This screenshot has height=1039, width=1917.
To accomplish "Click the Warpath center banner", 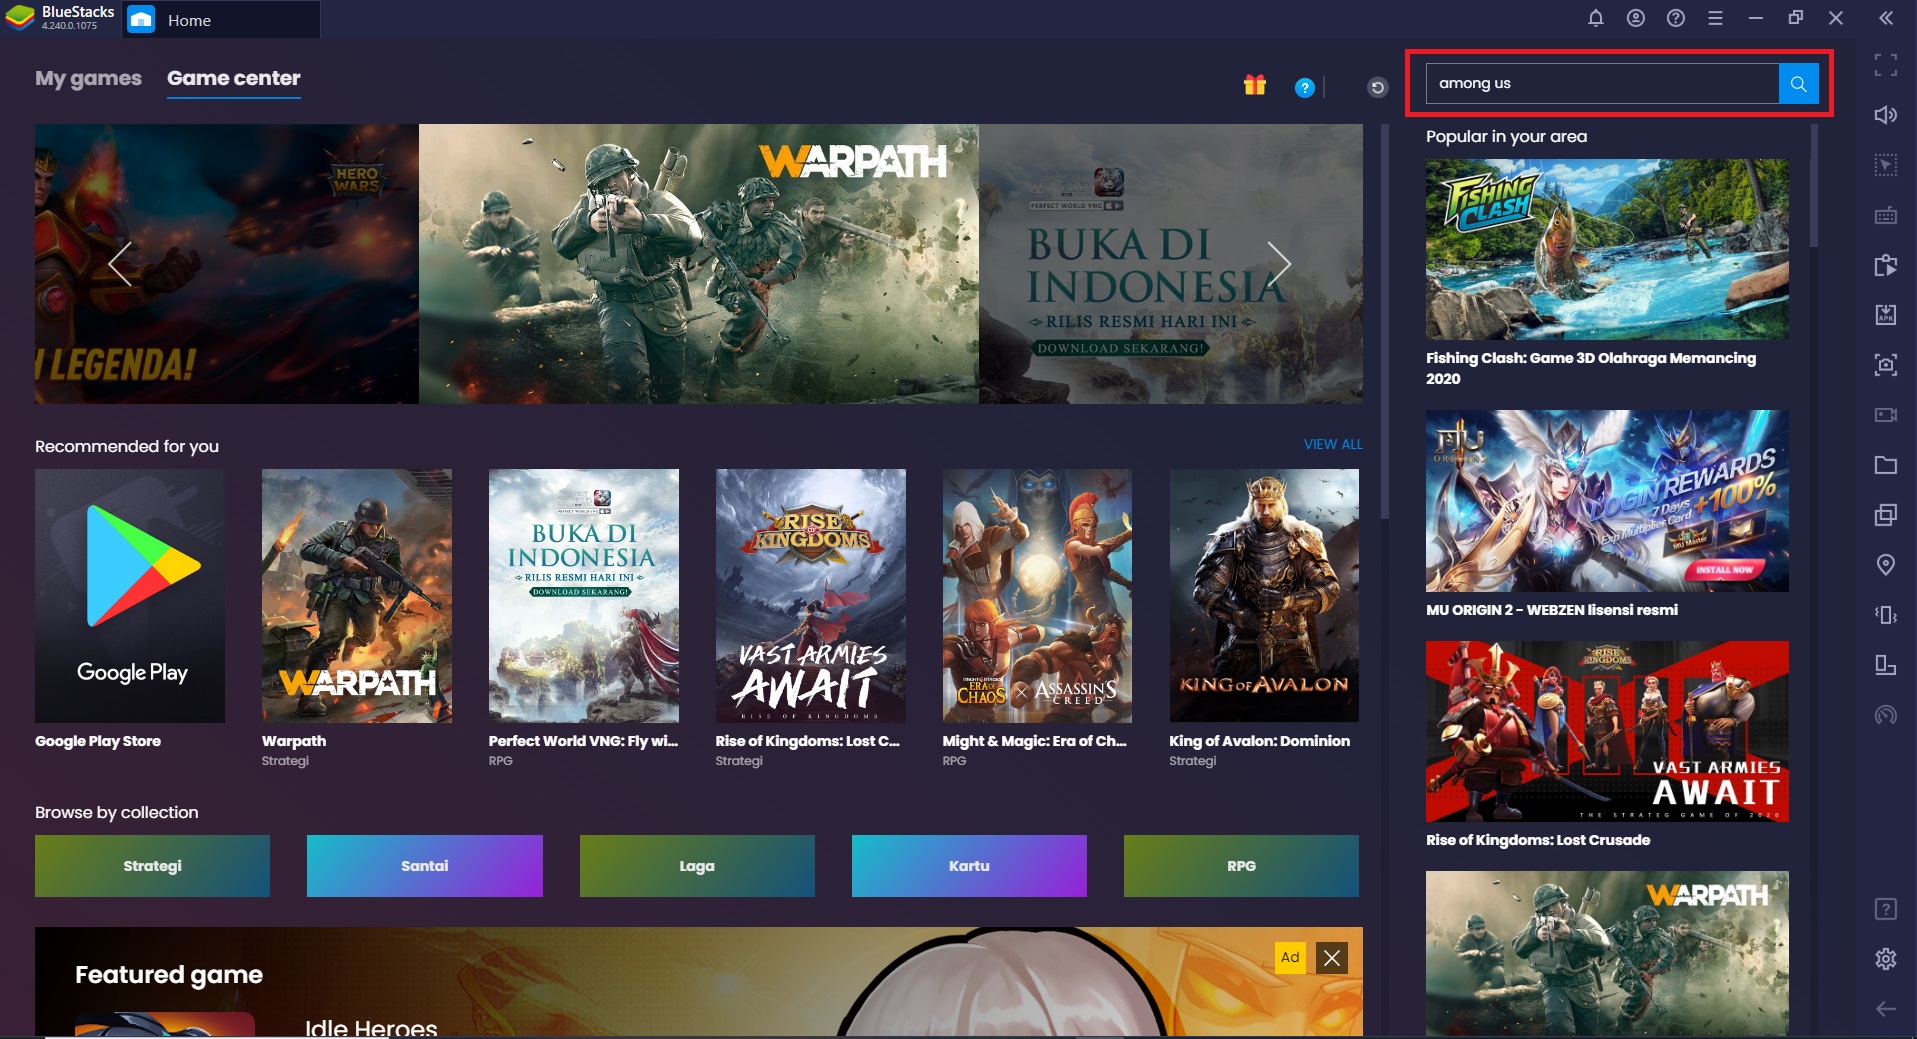I will pos(698,264).
